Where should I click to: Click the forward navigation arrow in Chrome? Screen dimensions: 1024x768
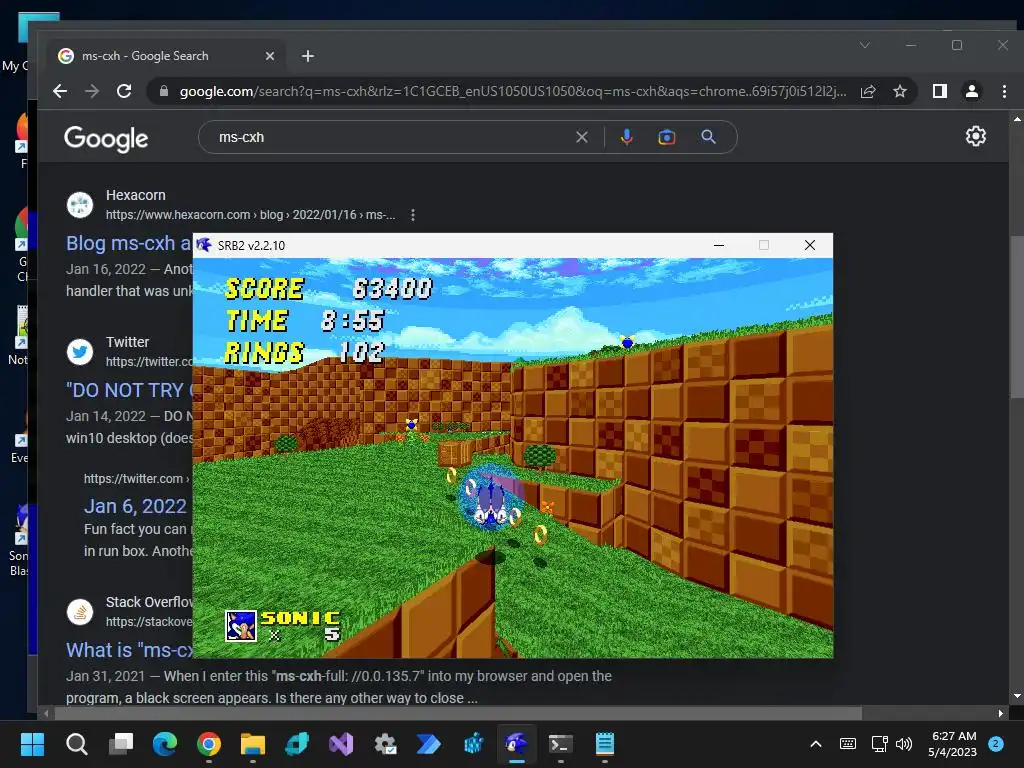92,91
